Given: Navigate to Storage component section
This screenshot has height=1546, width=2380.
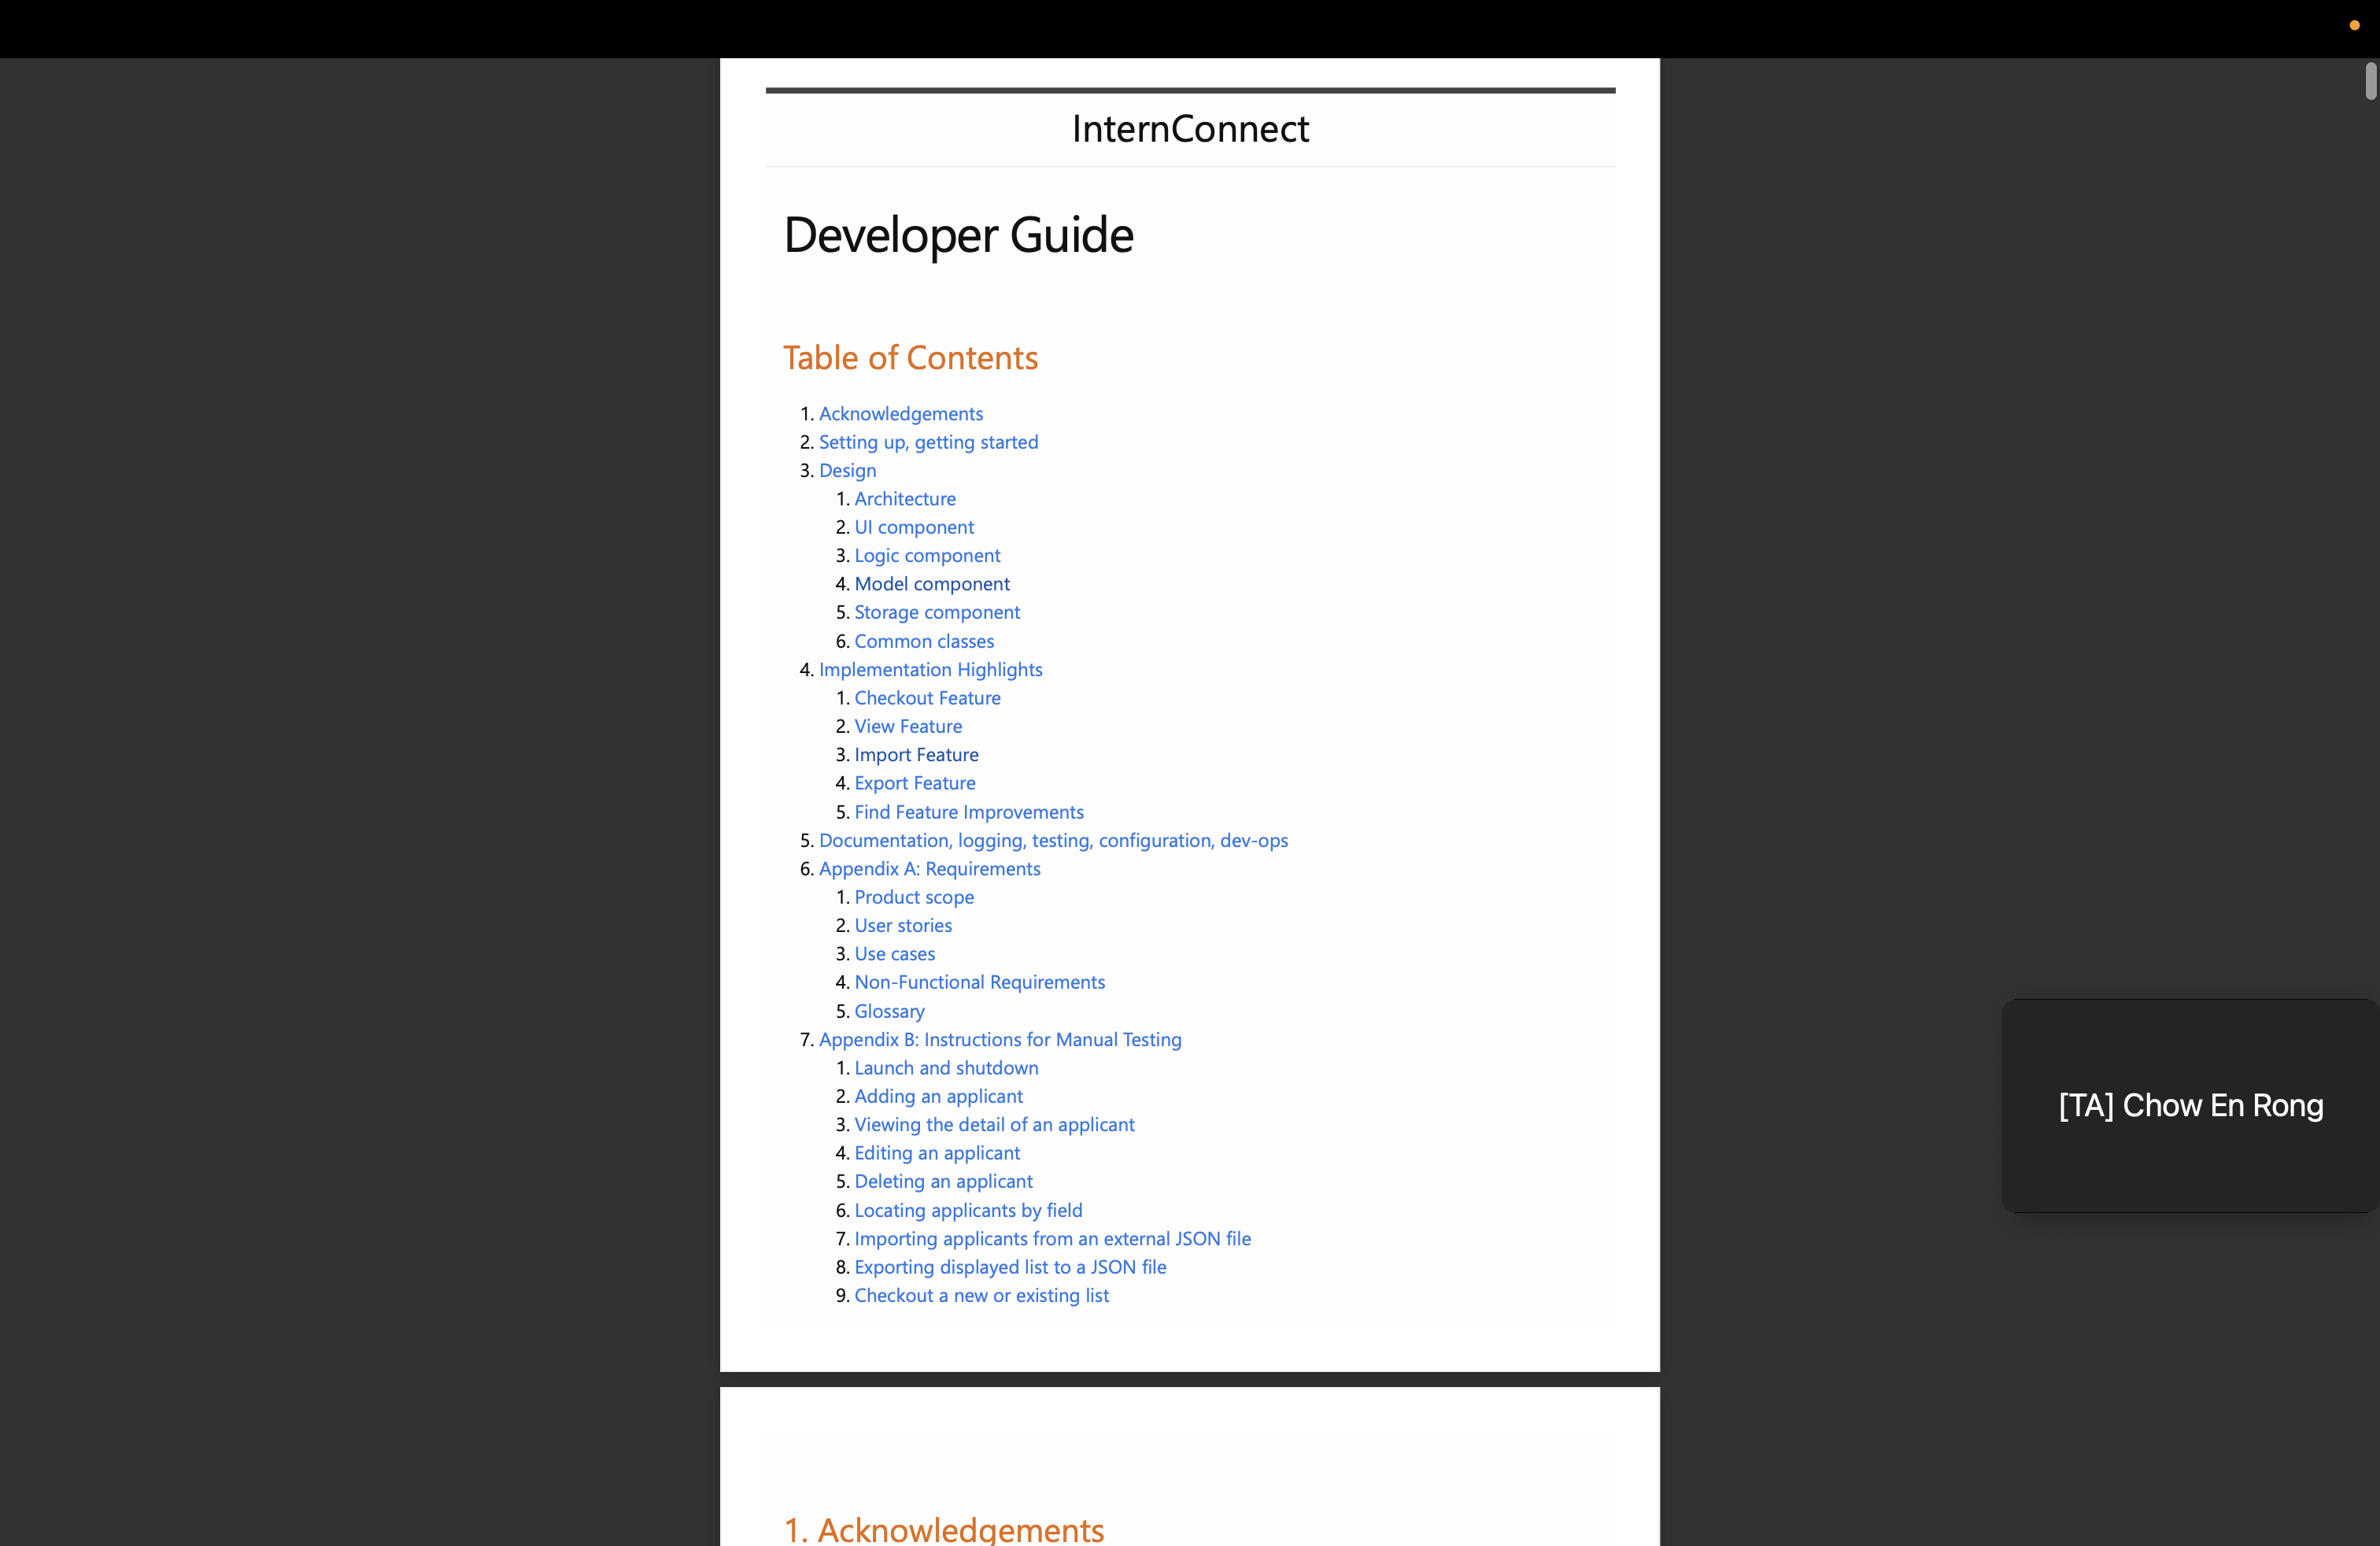Looking at the screenshot, I should click(936, 612).
